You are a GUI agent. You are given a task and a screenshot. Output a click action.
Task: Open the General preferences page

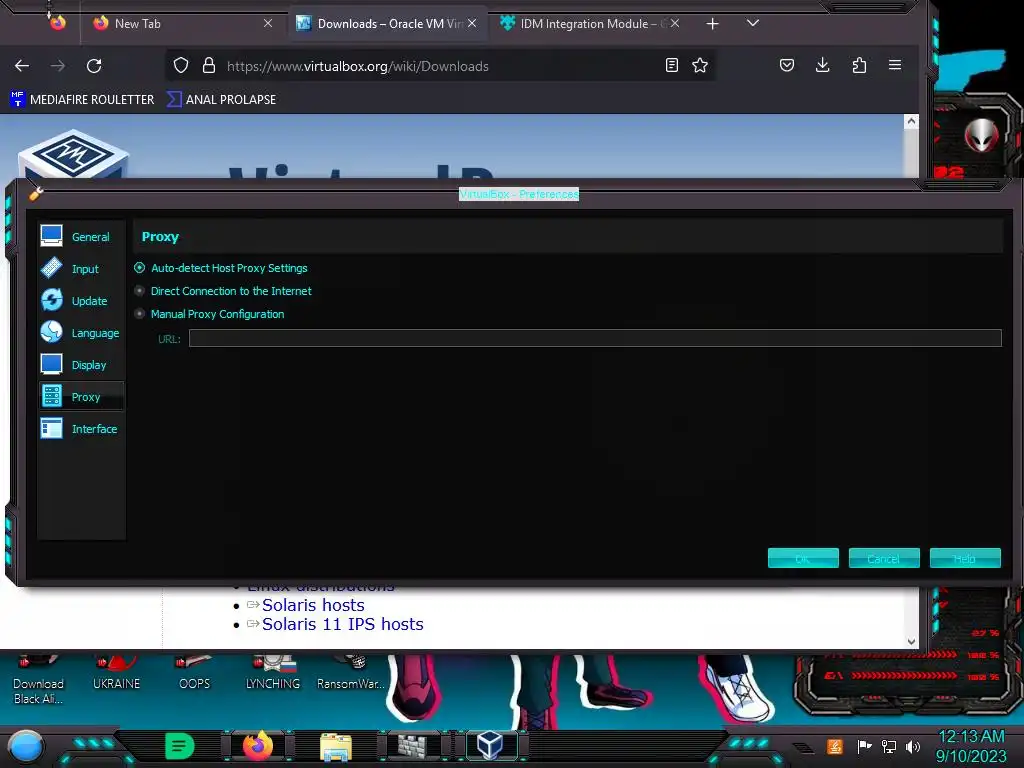pos(81,236)
